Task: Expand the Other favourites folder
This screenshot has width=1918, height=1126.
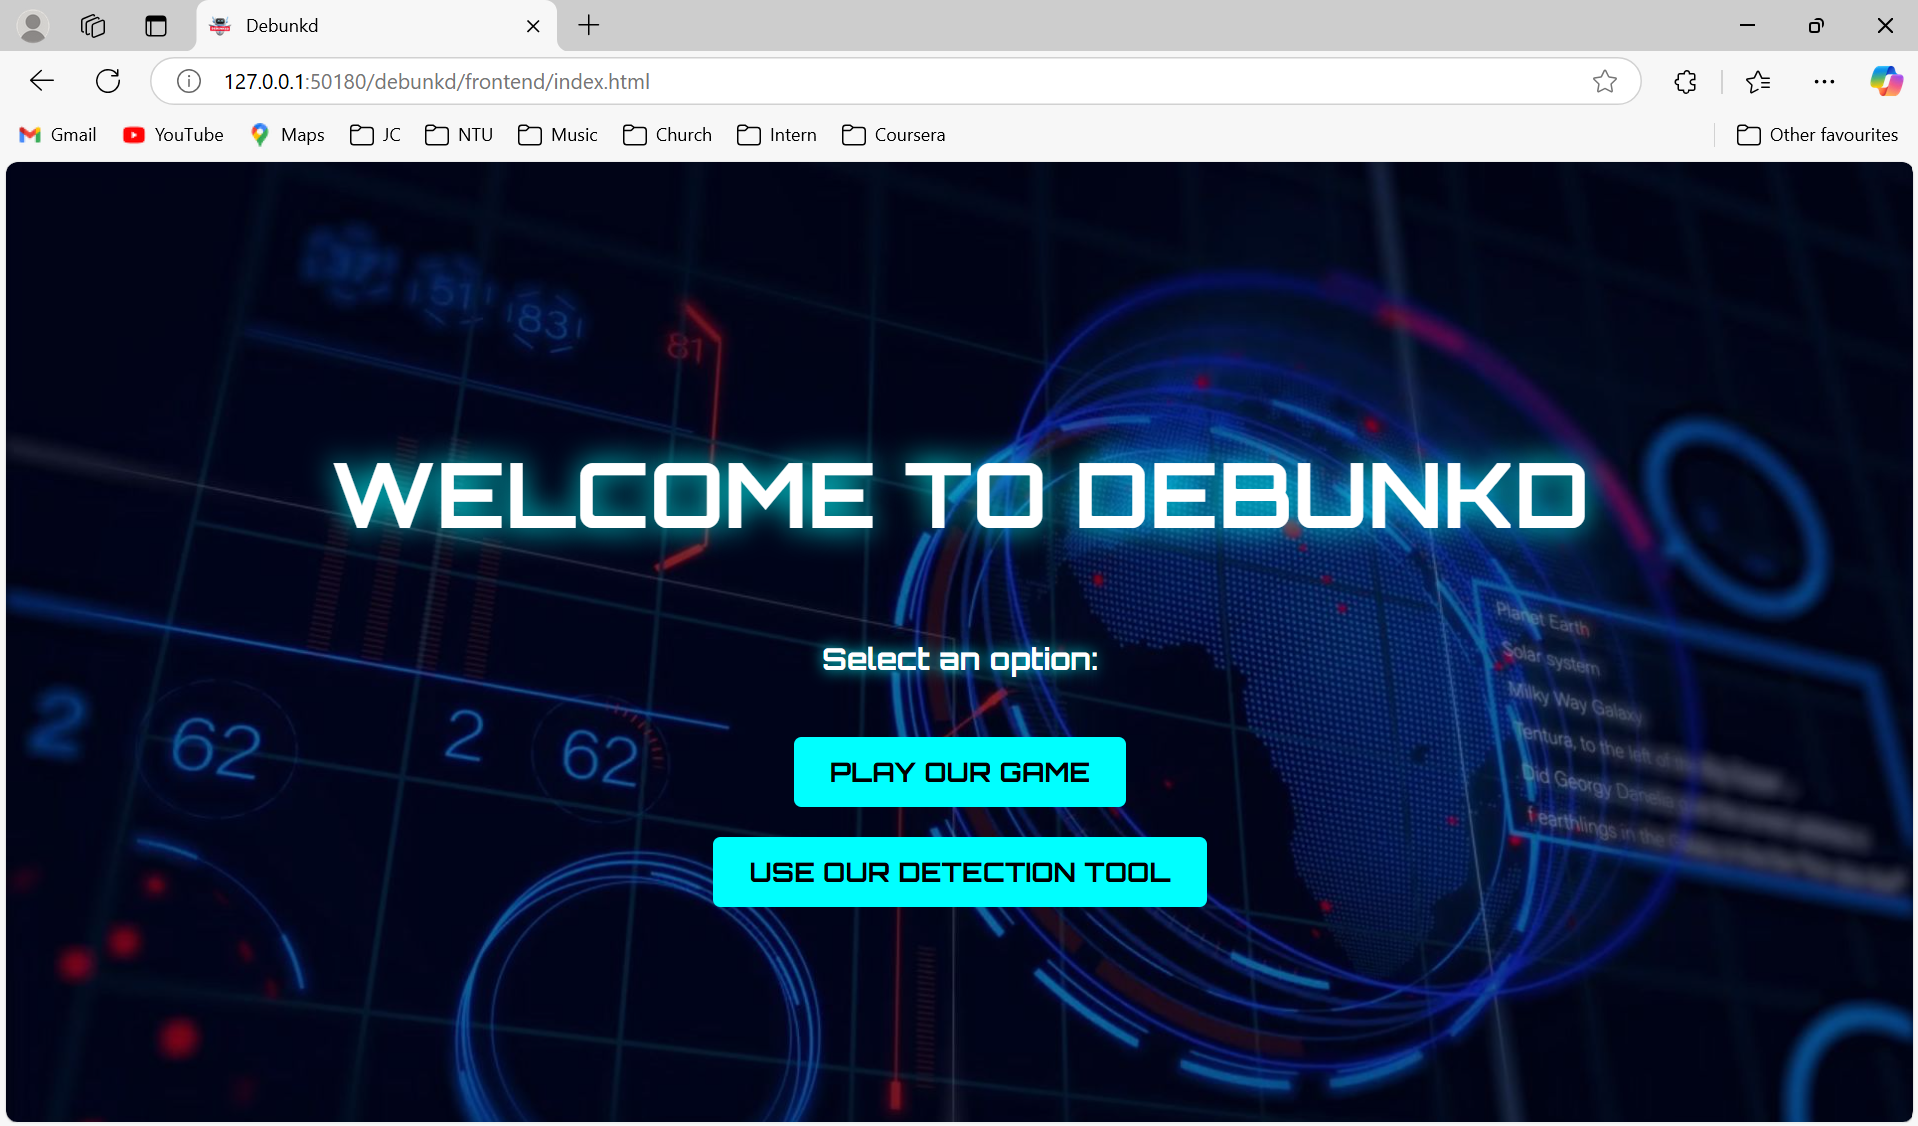Action: pos(1817,135)
